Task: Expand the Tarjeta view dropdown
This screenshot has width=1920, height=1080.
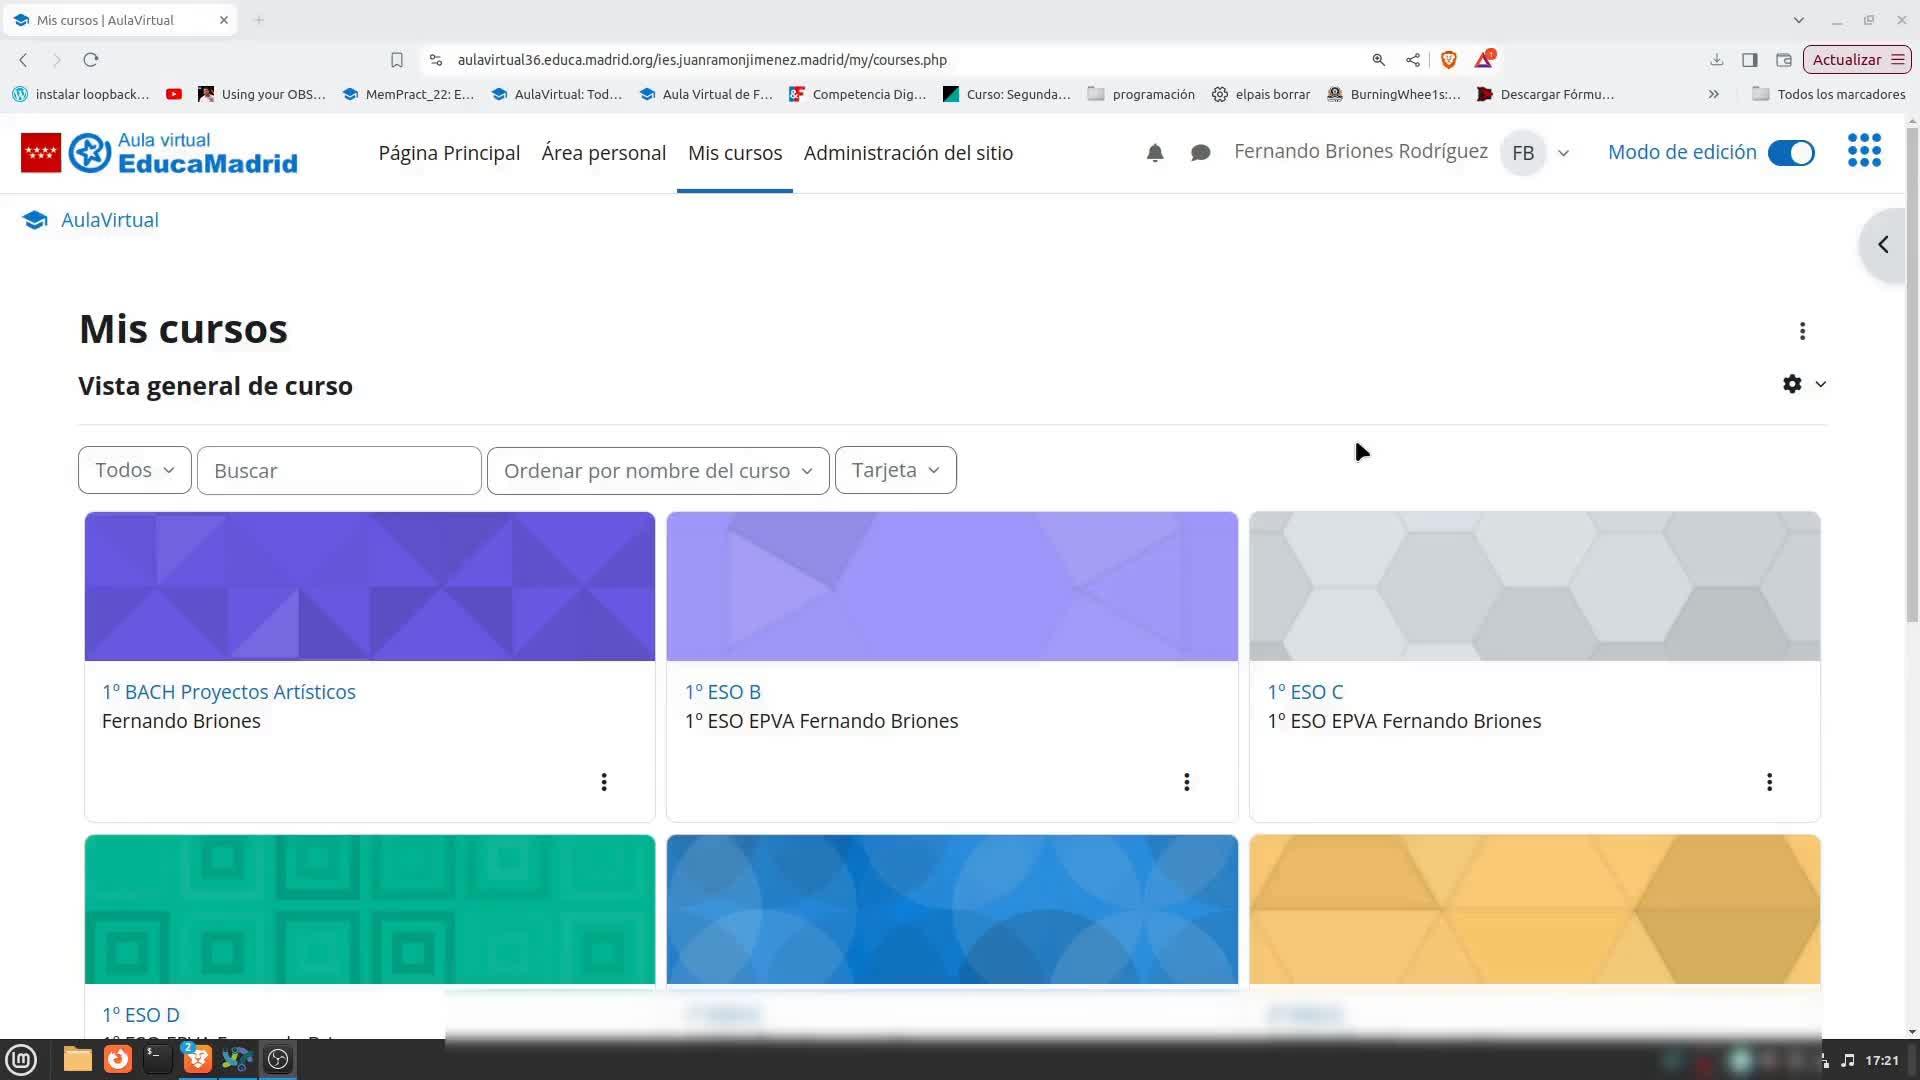Action: [x=895, y=470]
